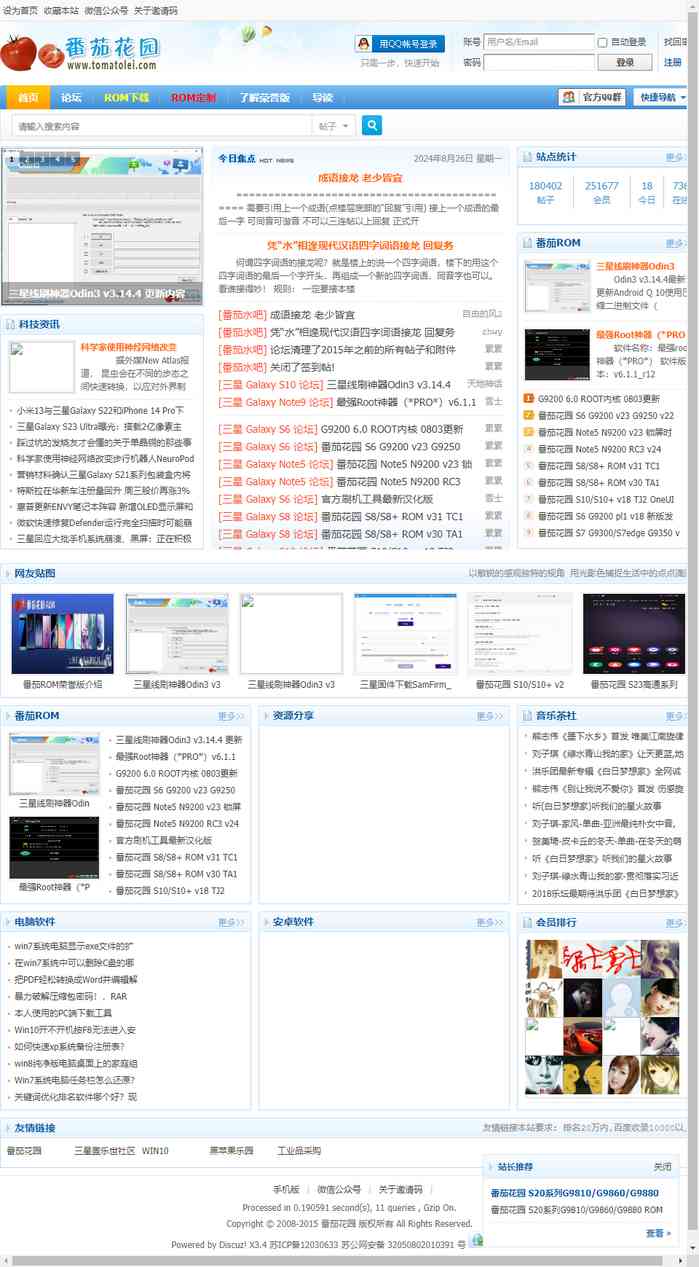Image resolution: width=699 pixels, height=1267 pixels.
Task: Open the 导读 navigation tab
Action: (322, 98)
